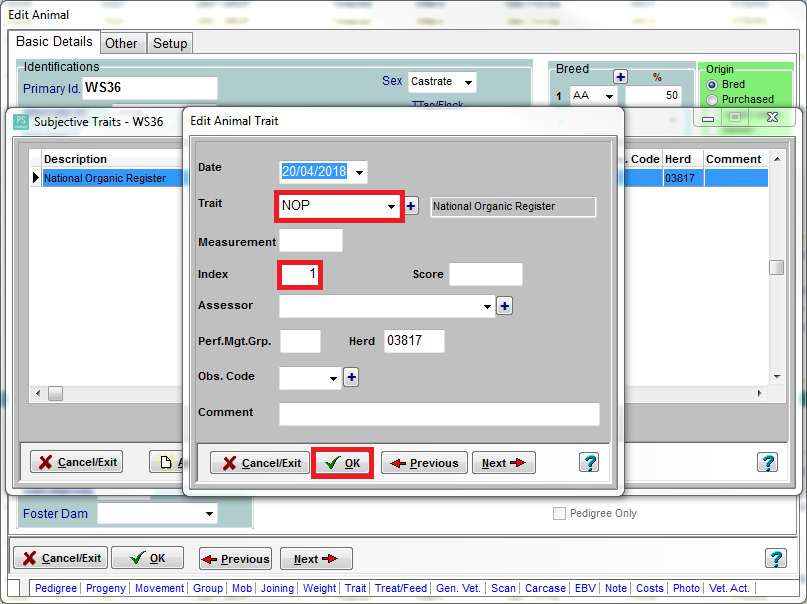Click the plus icon beside Breed header

[620, 77]
